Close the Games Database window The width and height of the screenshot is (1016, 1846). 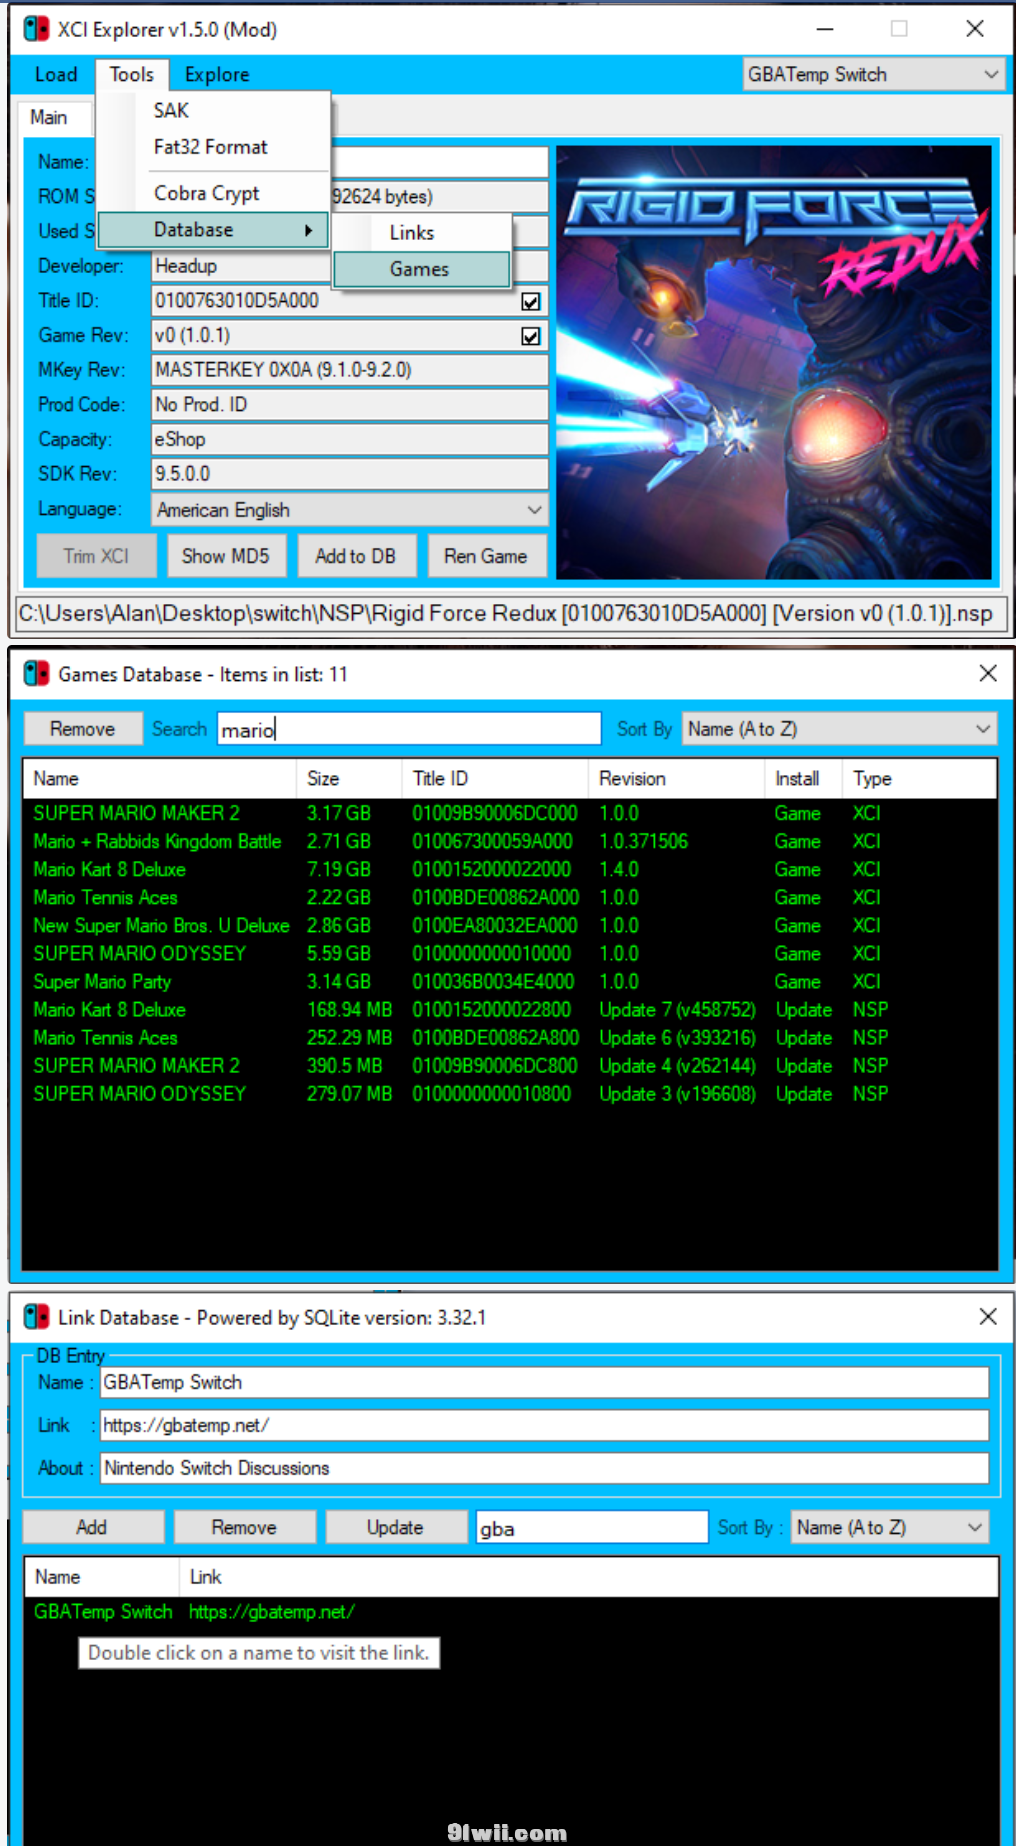click(988, 674)
